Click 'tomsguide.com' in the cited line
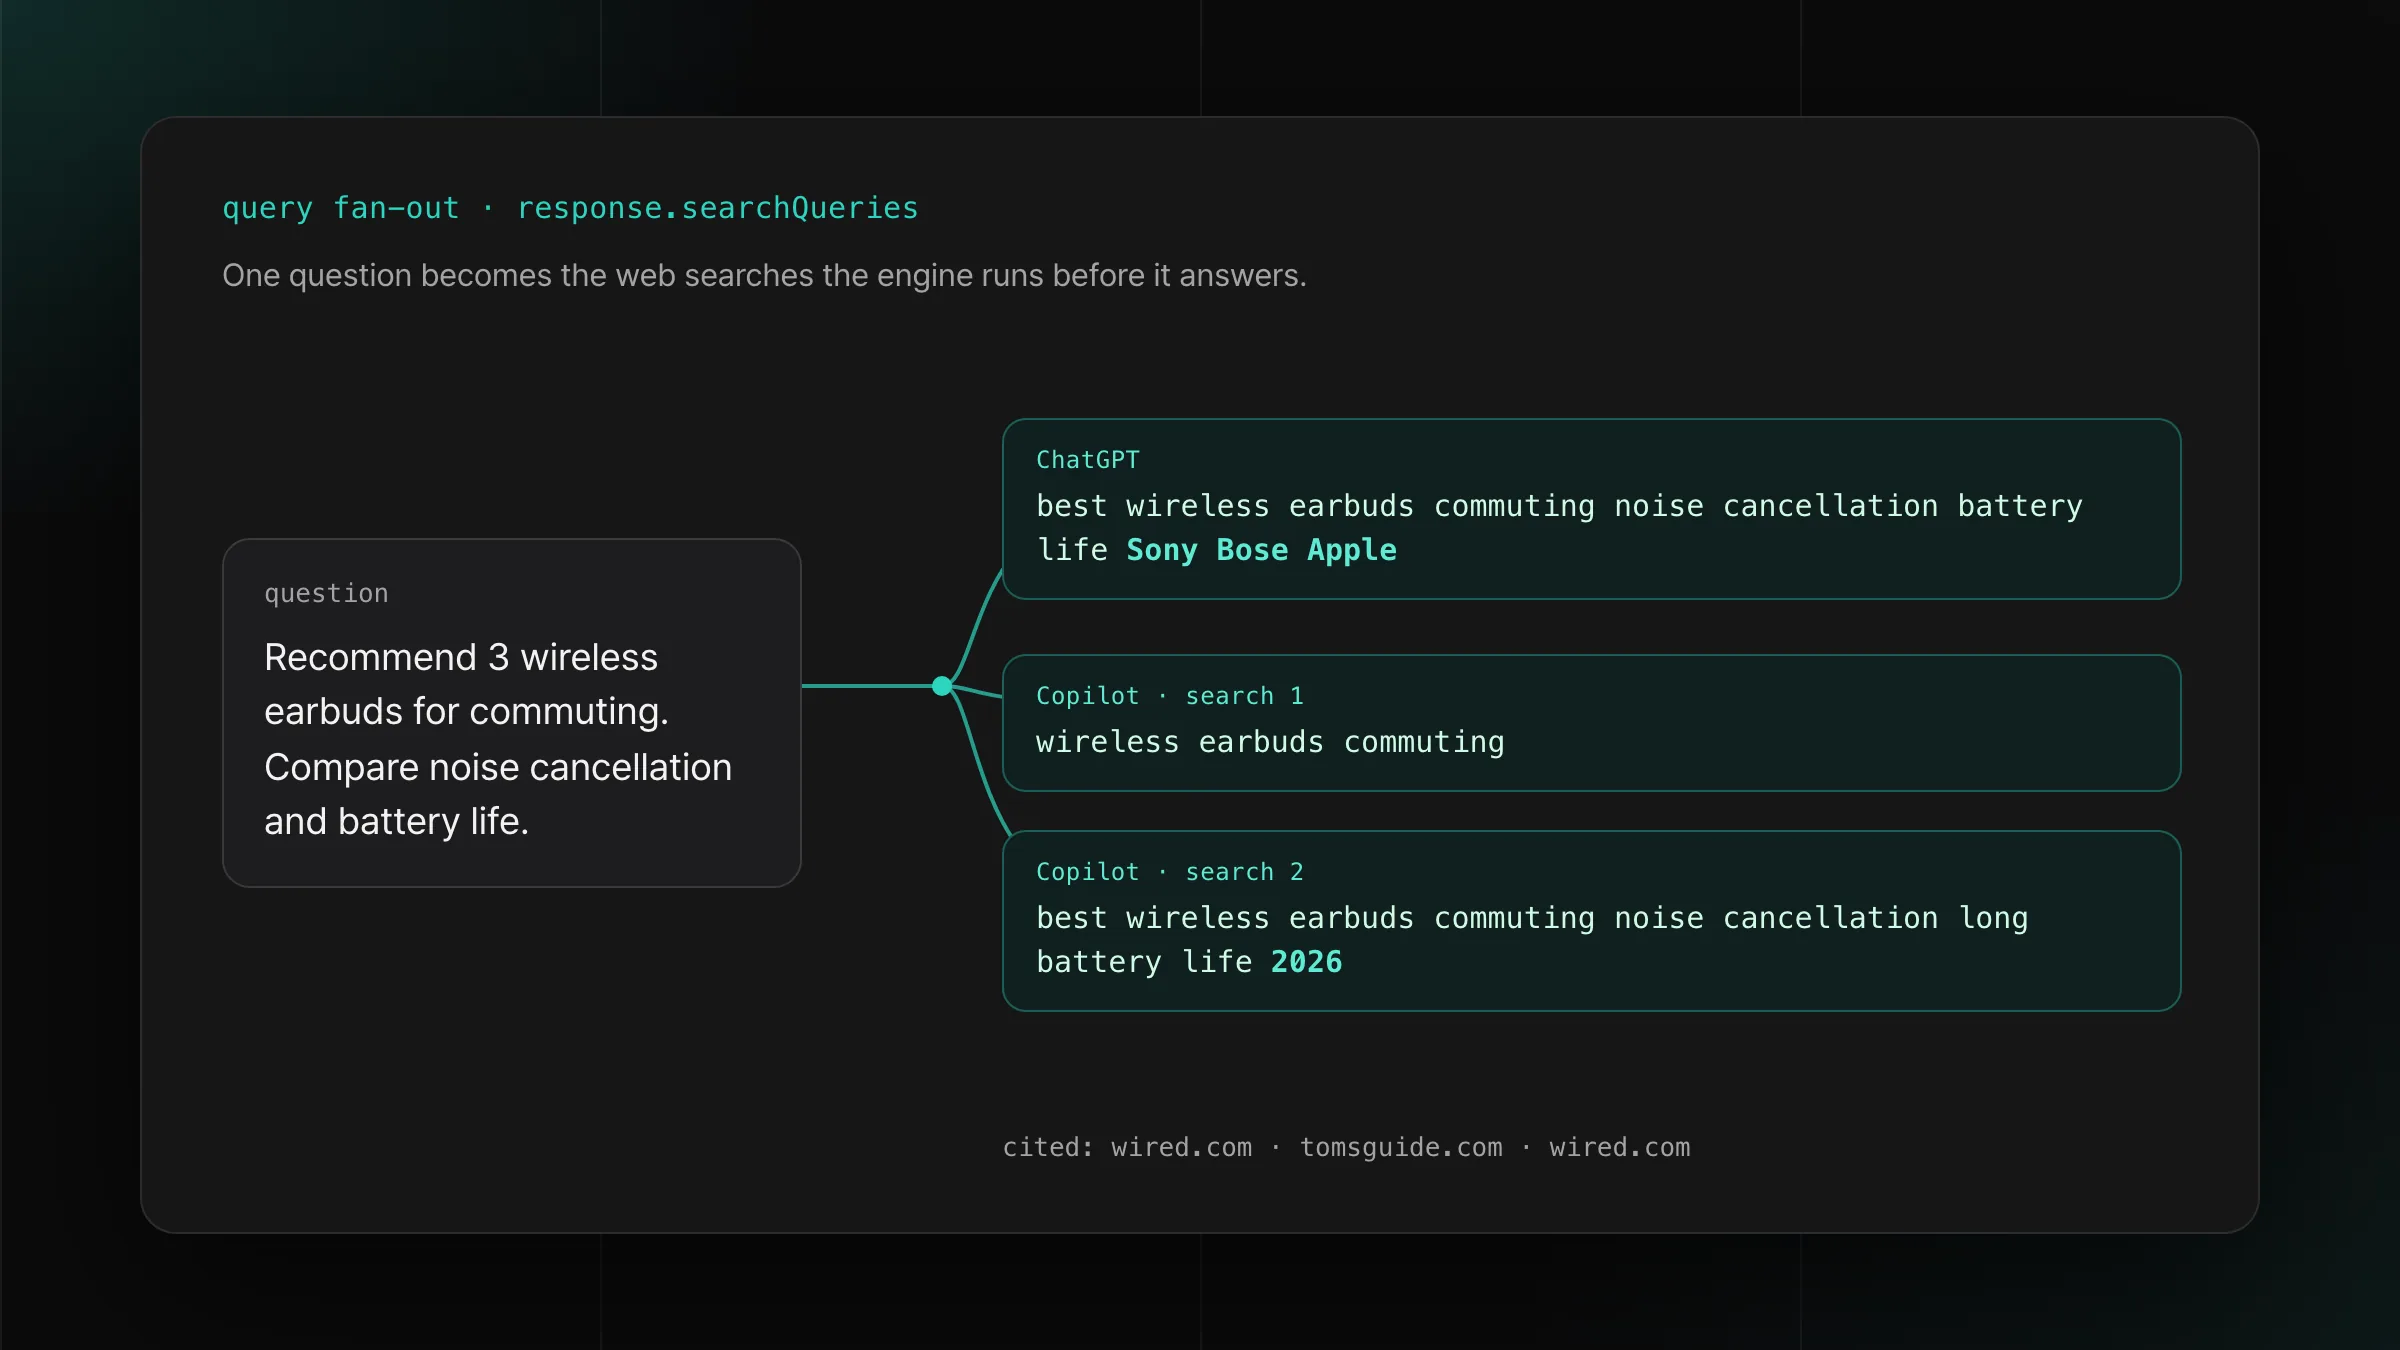Screen dimensions: 2400x1350 (x=1401, y=1148)
